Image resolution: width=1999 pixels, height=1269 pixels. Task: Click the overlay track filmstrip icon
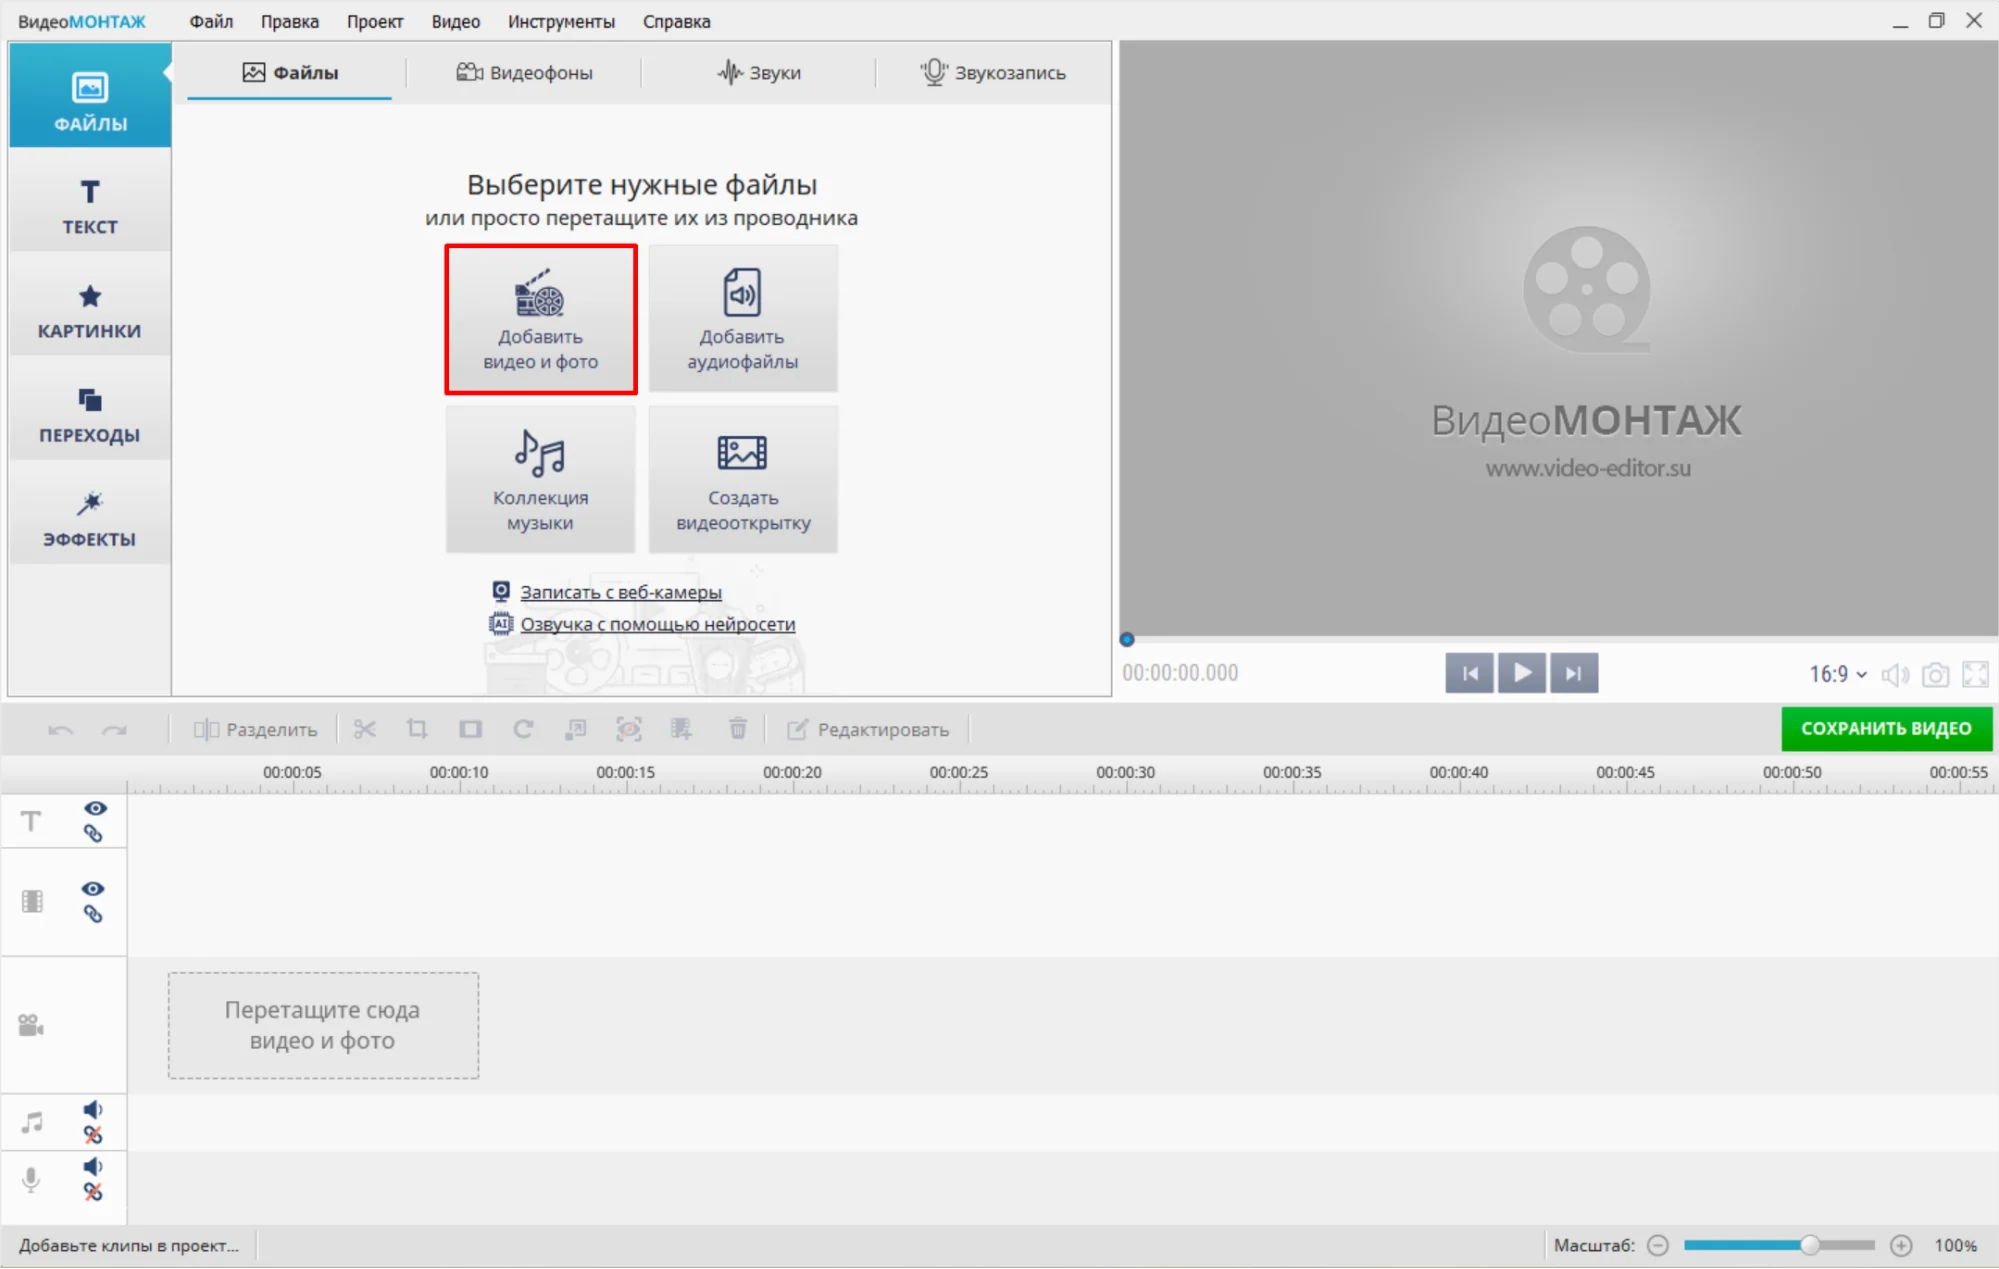point(32,901)
